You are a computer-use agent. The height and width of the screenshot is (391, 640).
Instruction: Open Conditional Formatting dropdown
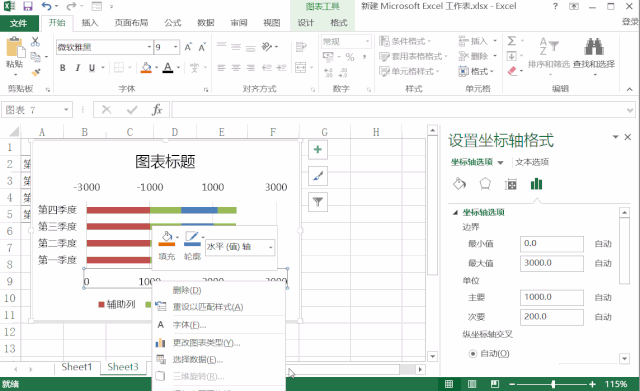click(405, 41)
